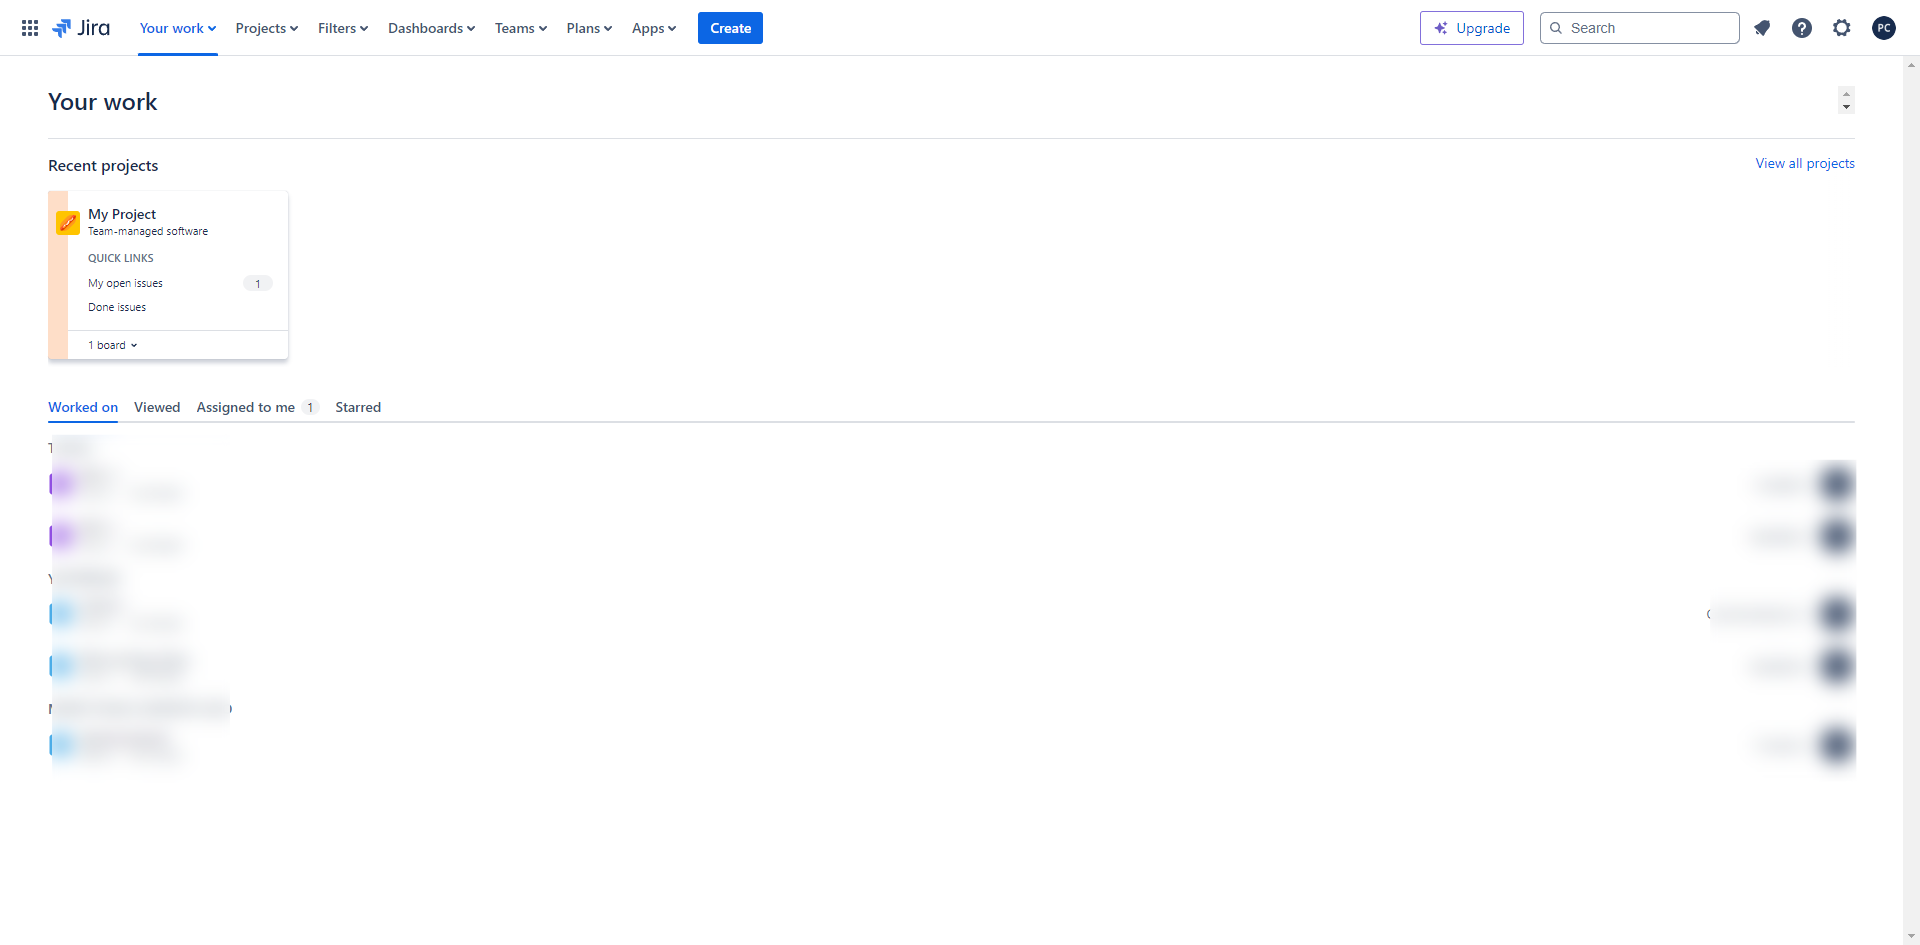
Task: Open the notifications bell icon
Action: [1762, 28]
